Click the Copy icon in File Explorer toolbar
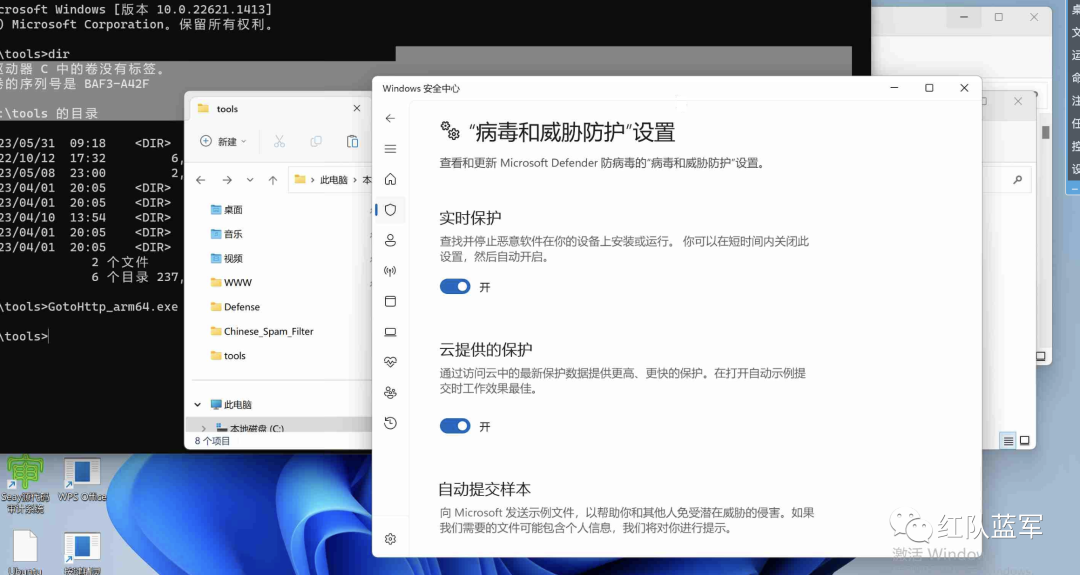1080x575 pixels. tap(315, 141)
